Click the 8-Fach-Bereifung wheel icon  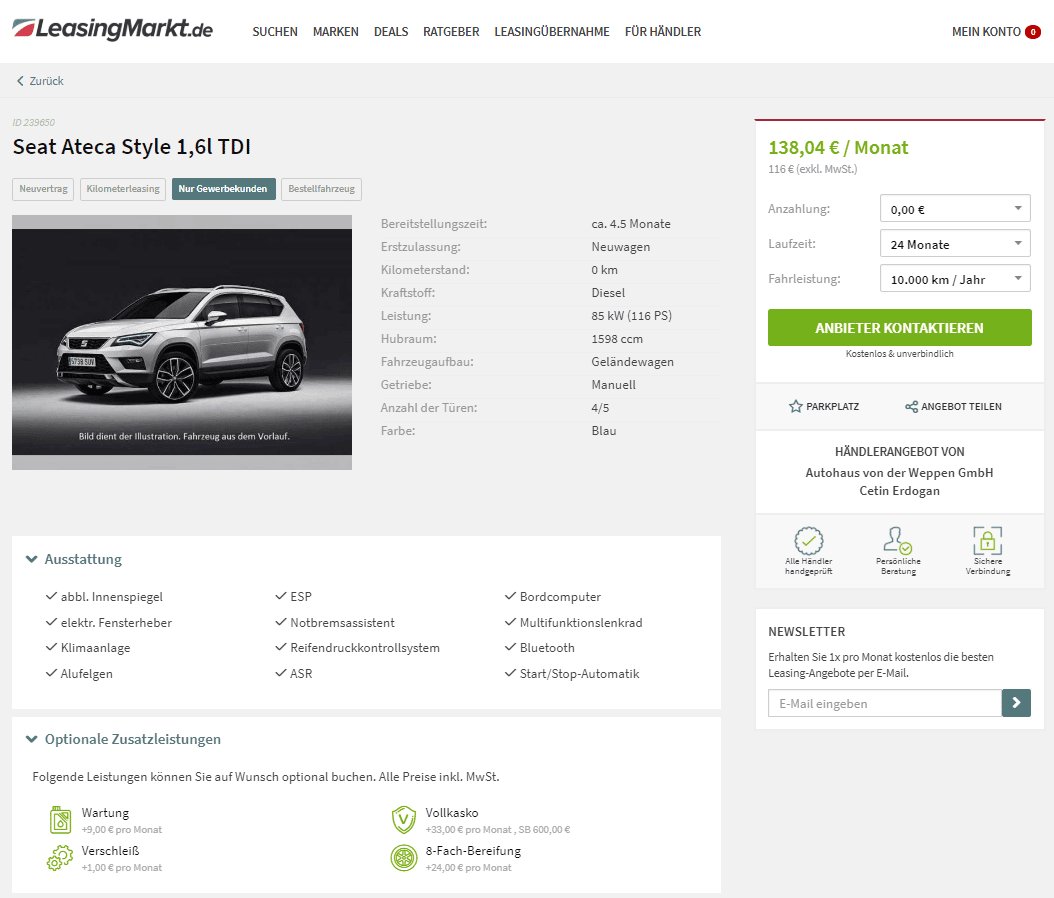point(404,858)
